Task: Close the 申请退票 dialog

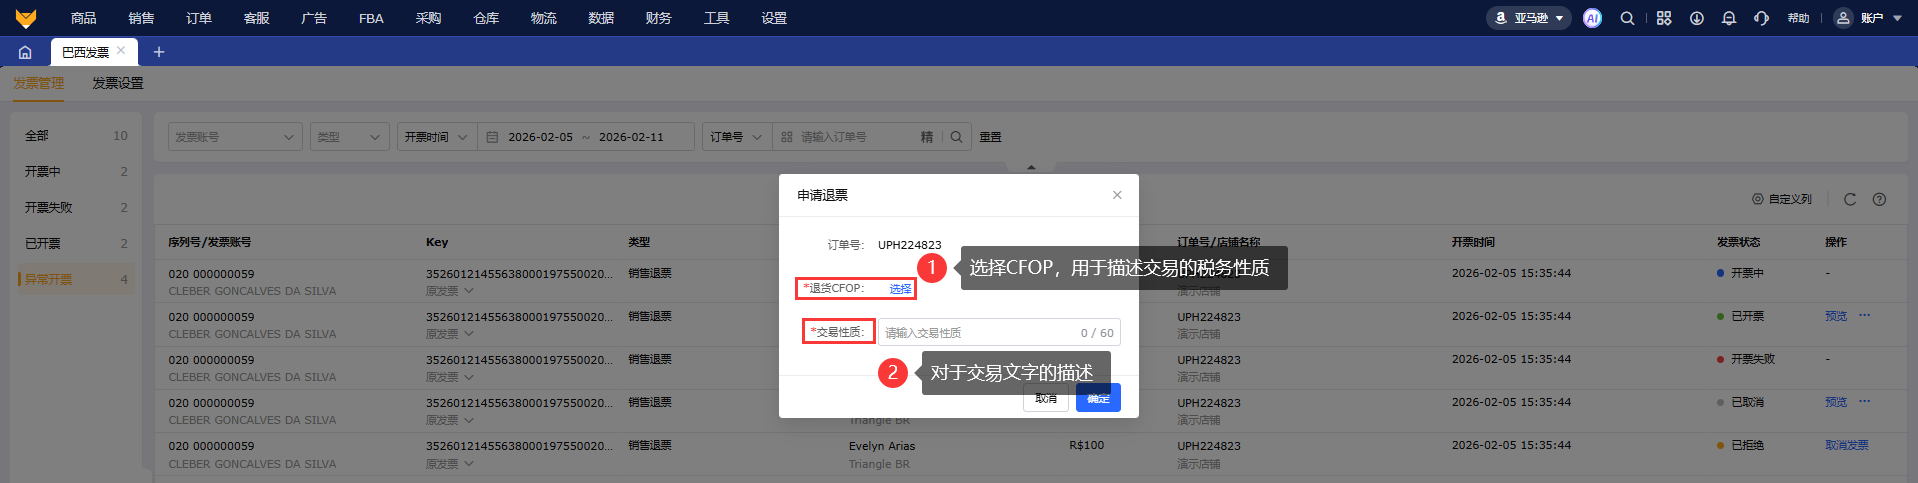Action: (x=1117, y=195)
